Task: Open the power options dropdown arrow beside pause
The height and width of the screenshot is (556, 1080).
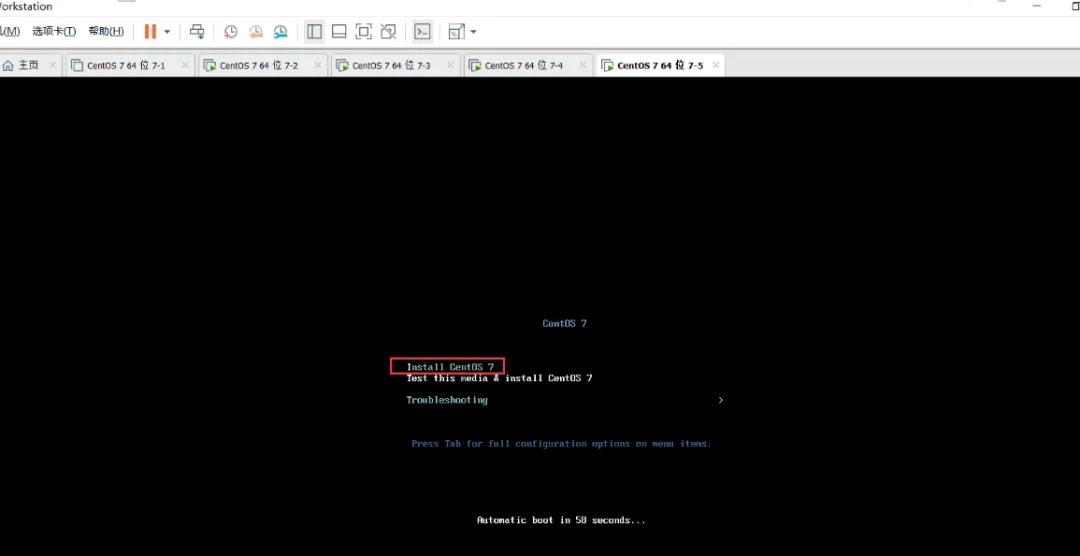Action: [167, 32]
